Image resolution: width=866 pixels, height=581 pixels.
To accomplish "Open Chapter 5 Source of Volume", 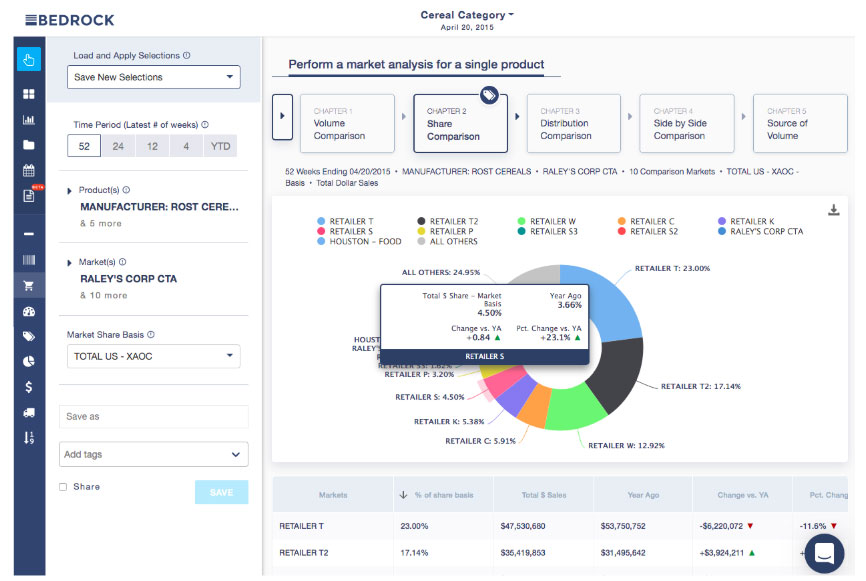I will point(800,123).
